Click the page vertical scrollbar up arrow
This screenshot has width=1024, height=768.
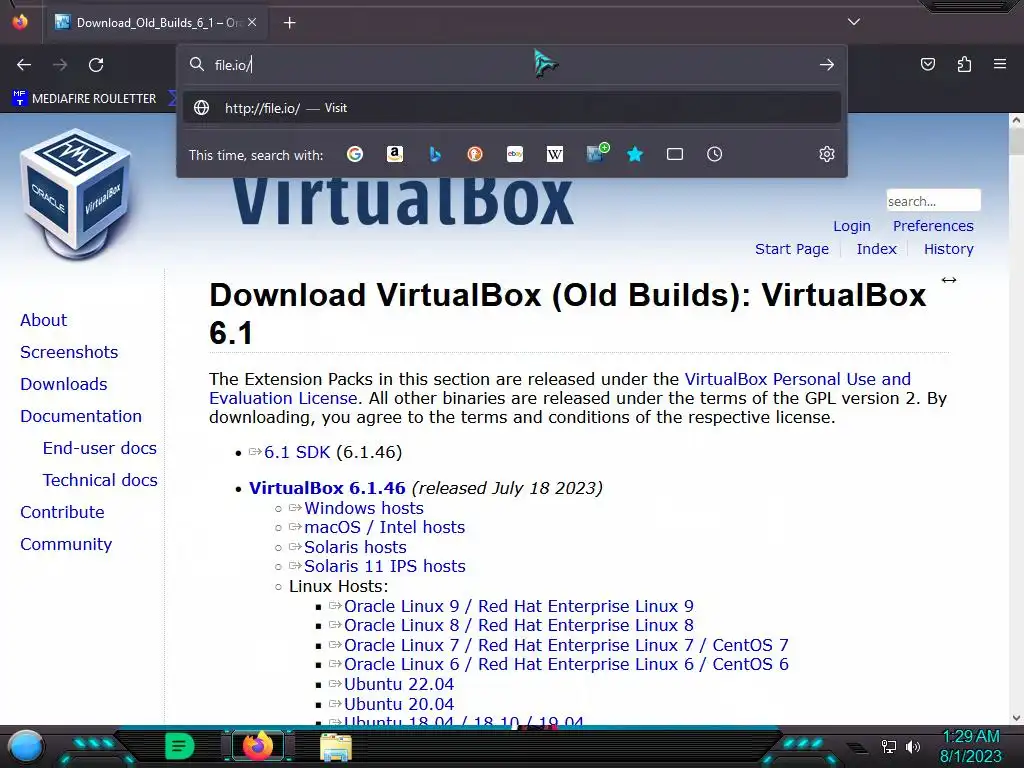click(x=1016, y=120)
